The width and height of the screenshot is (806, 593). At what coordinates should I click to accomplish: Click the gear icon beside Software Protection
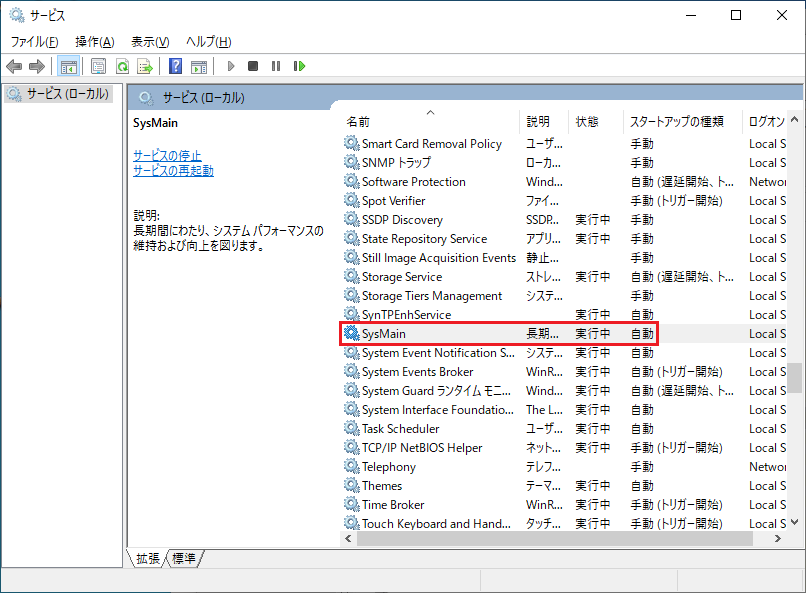(352, 181)
